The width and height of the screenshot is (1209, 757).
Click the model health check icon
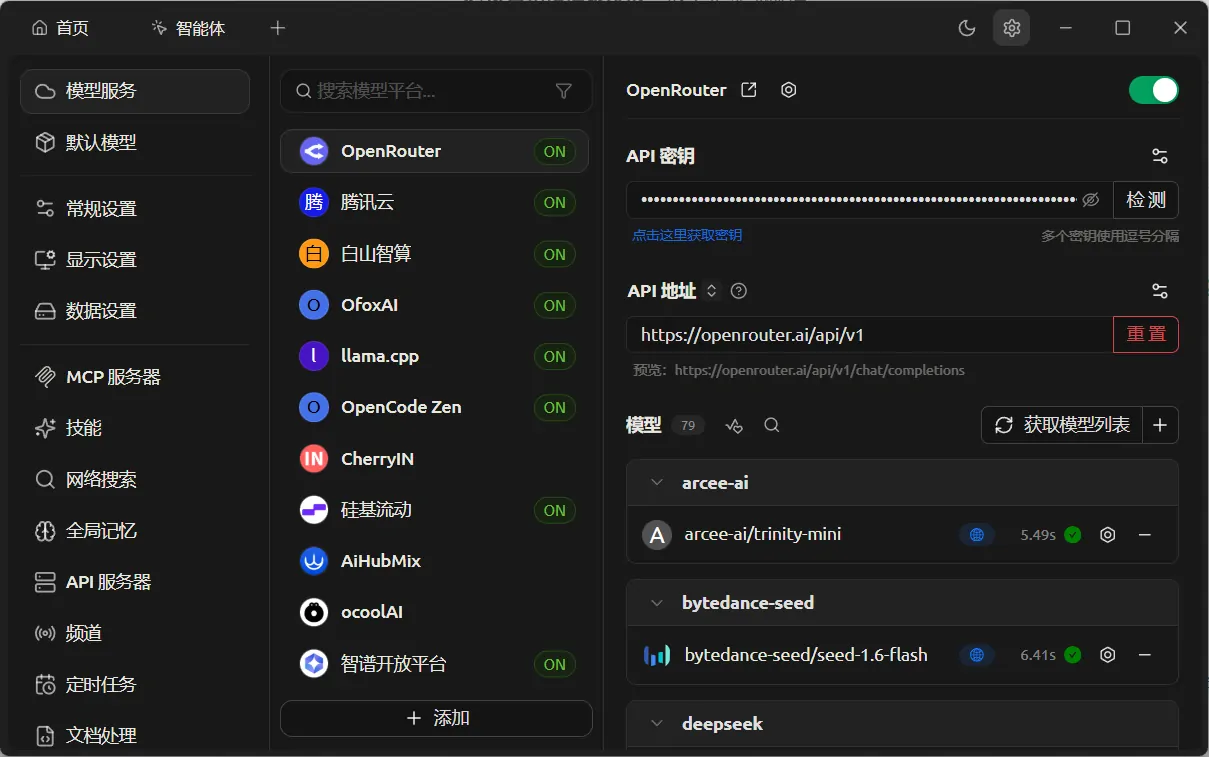click(x=735, y=425)
